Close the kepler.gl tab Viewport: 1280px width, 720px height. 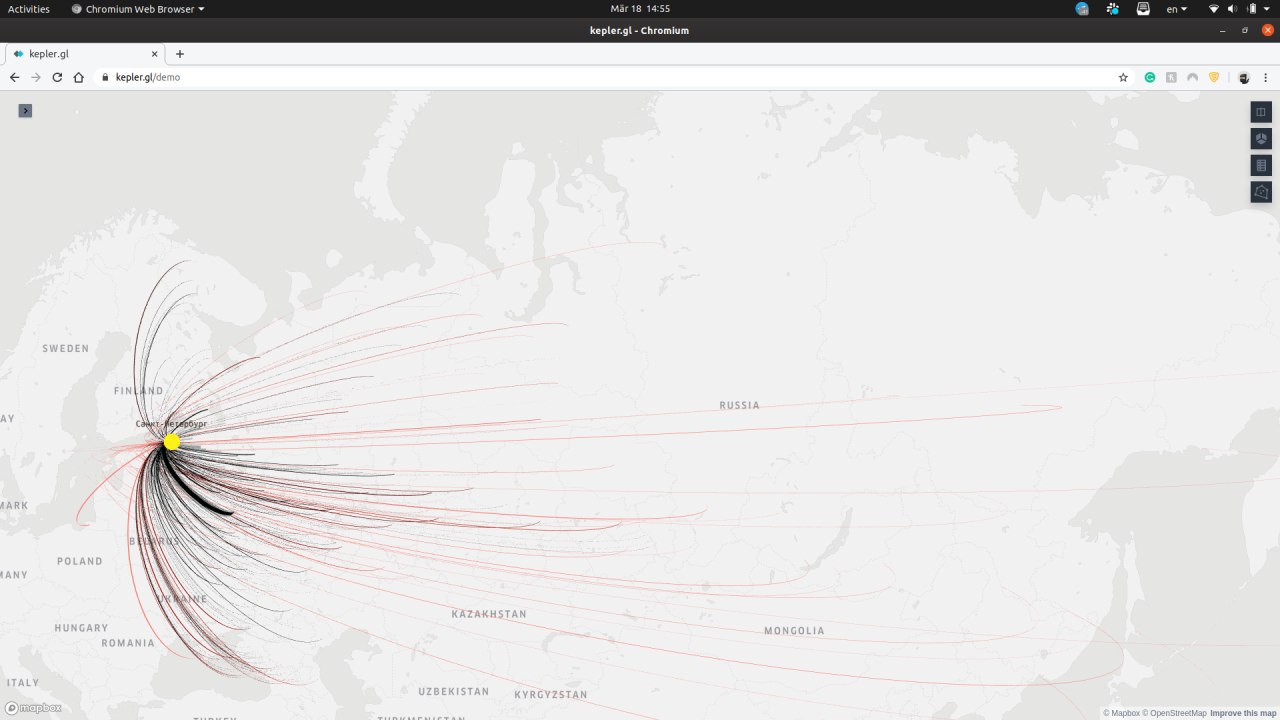(x=155, y=54)
